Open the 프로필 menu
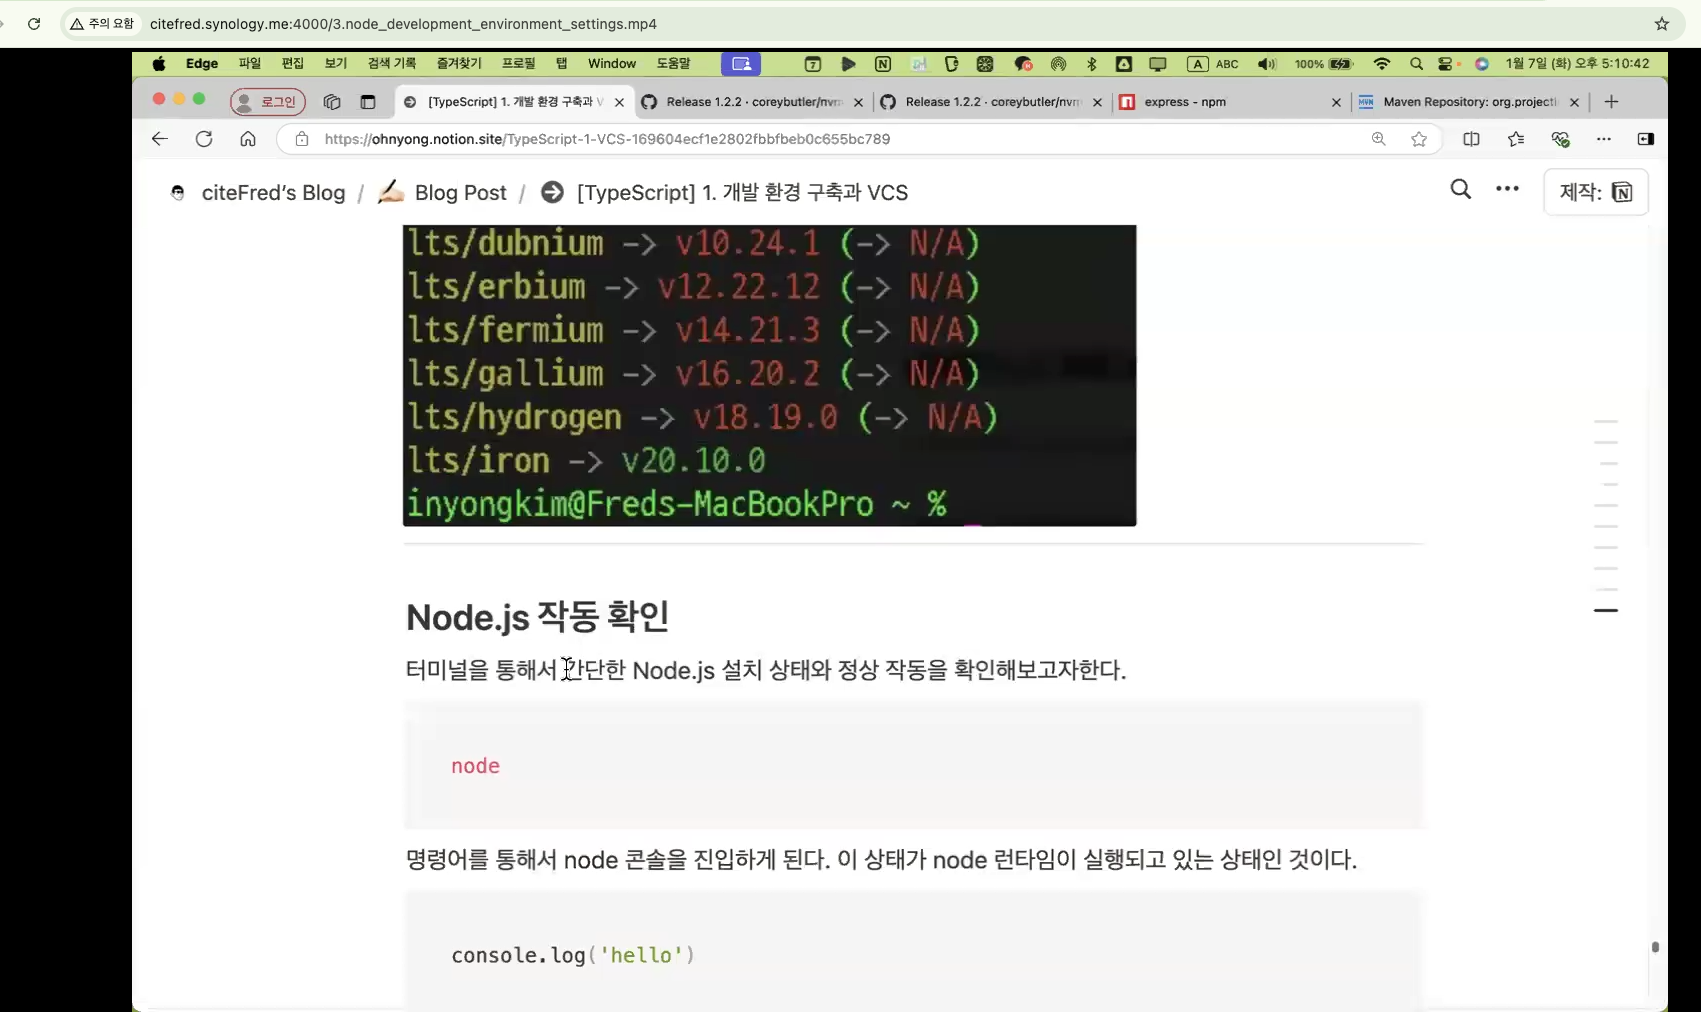The height and width of the screenshot is (1012, 1701). click(519, 64)
